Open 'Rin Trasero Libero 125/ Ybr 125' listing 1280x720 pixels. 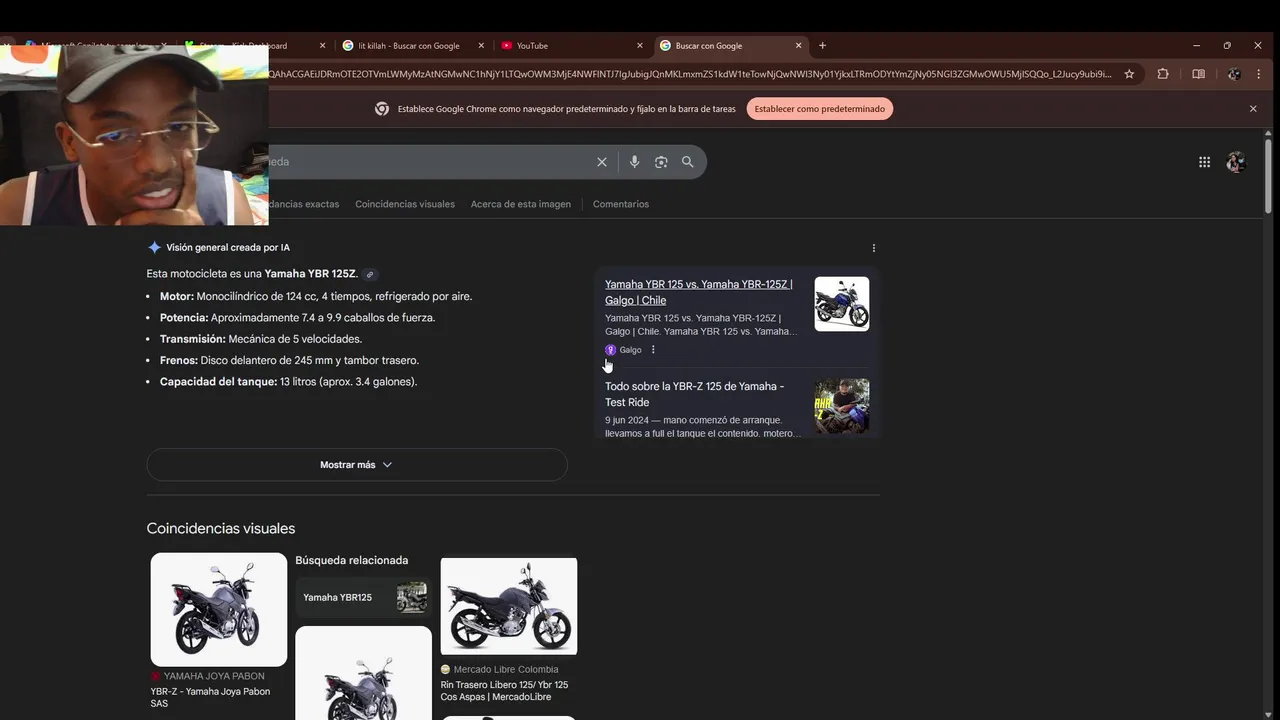click(x=504, y=691)
